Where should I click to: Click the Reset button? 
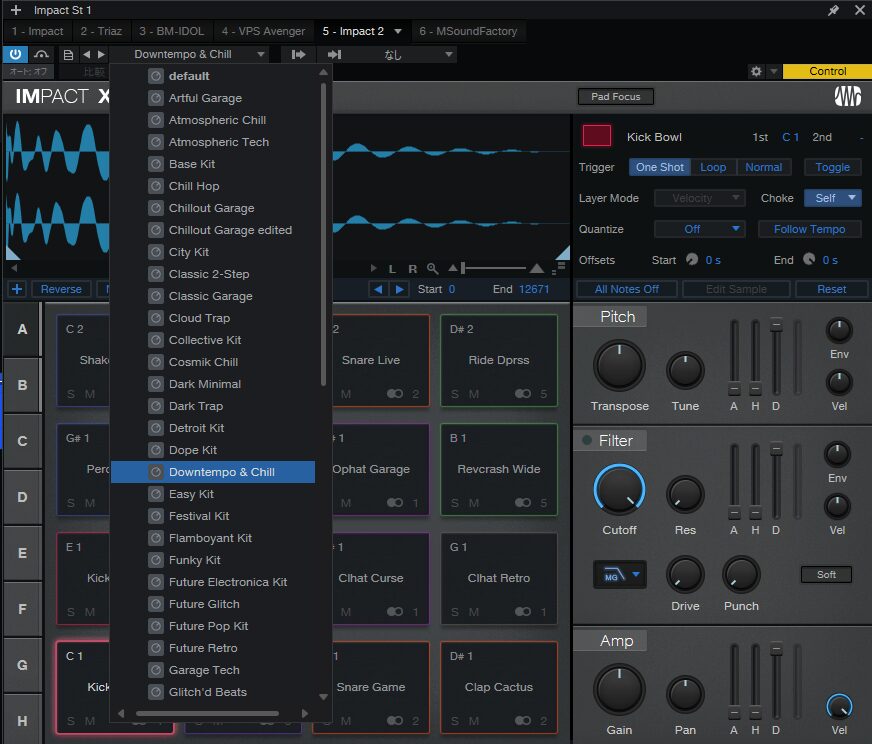831,289
